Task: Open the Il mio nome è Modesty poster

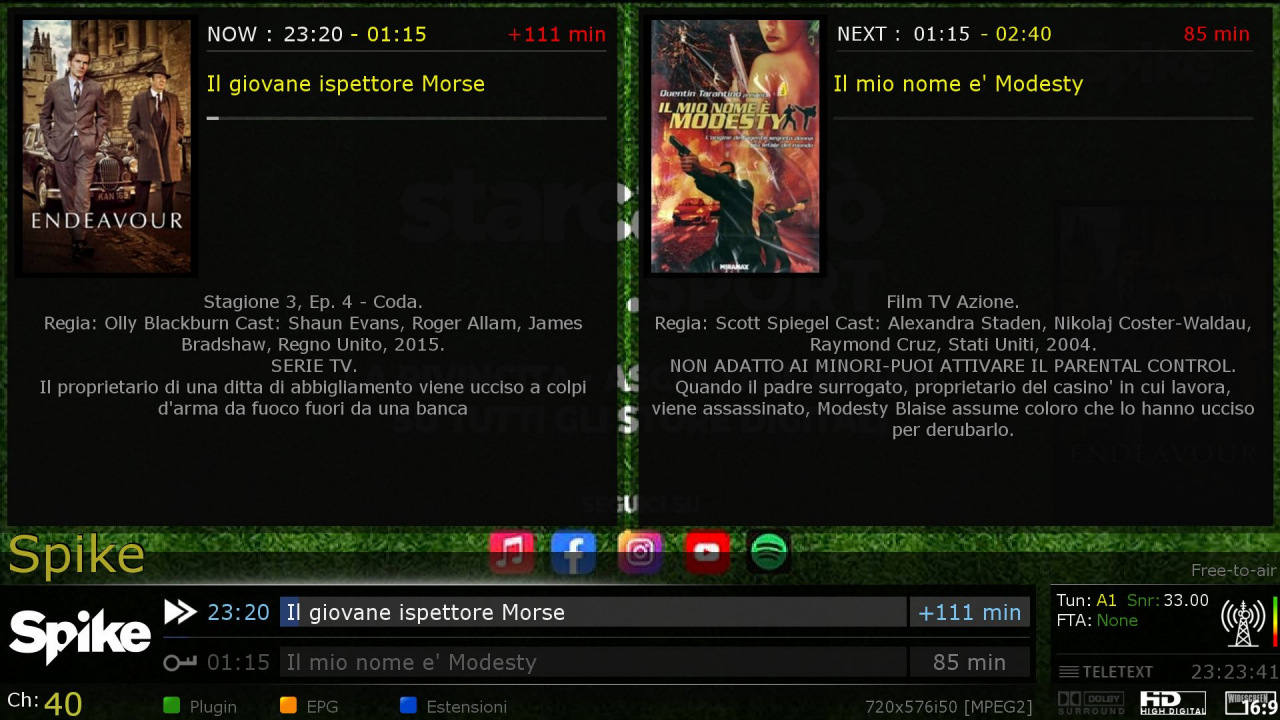Action: point(735,146)
